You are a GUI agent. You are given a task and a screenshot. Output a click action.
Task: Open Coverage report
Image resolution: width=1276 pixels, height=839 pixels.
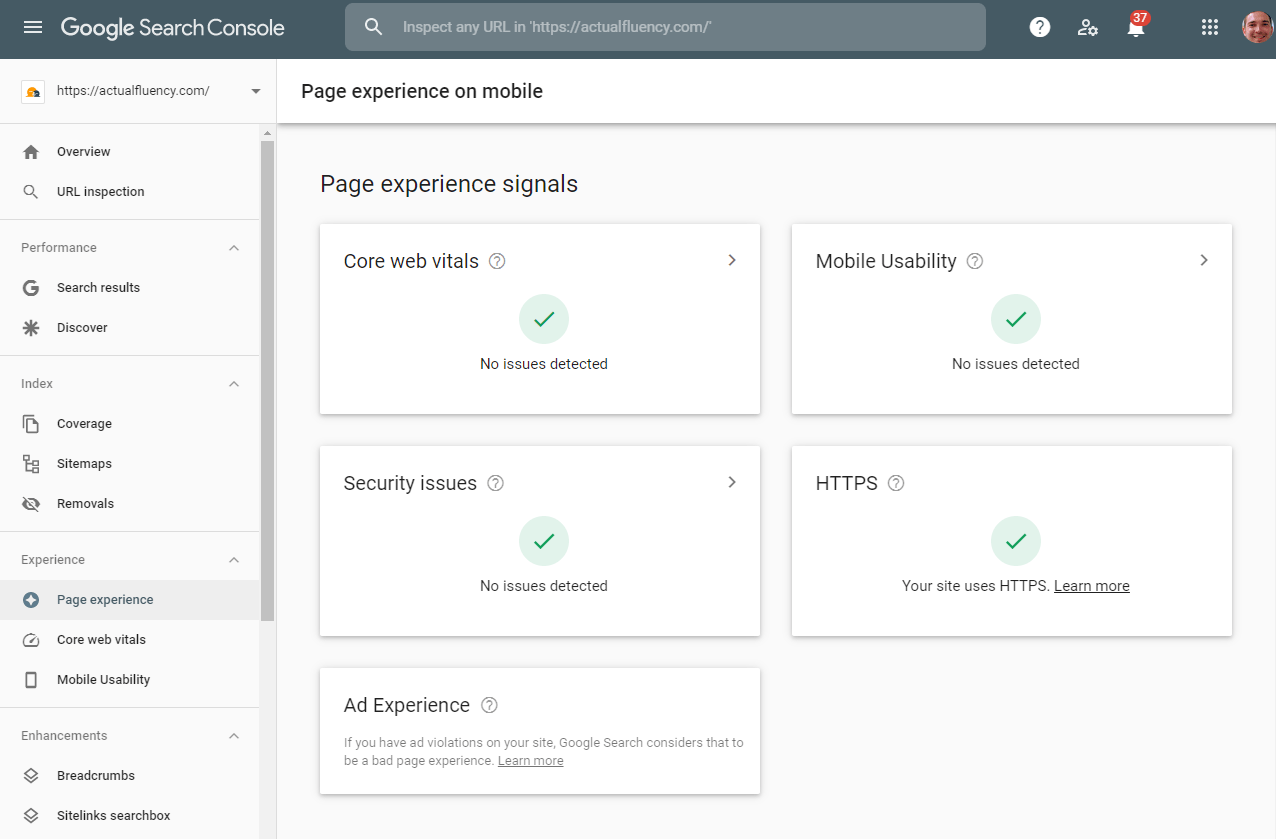pyautogui.click(x=130, y=424)
